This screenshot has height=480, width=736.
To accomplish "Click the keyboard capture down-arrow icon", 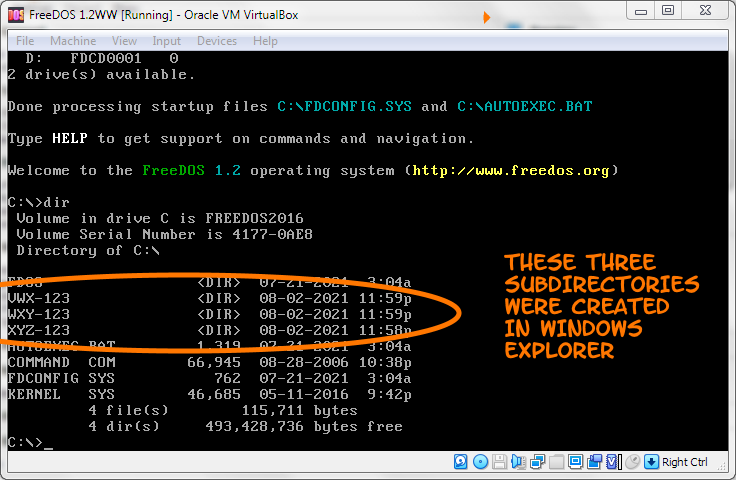I will [651, 462].
